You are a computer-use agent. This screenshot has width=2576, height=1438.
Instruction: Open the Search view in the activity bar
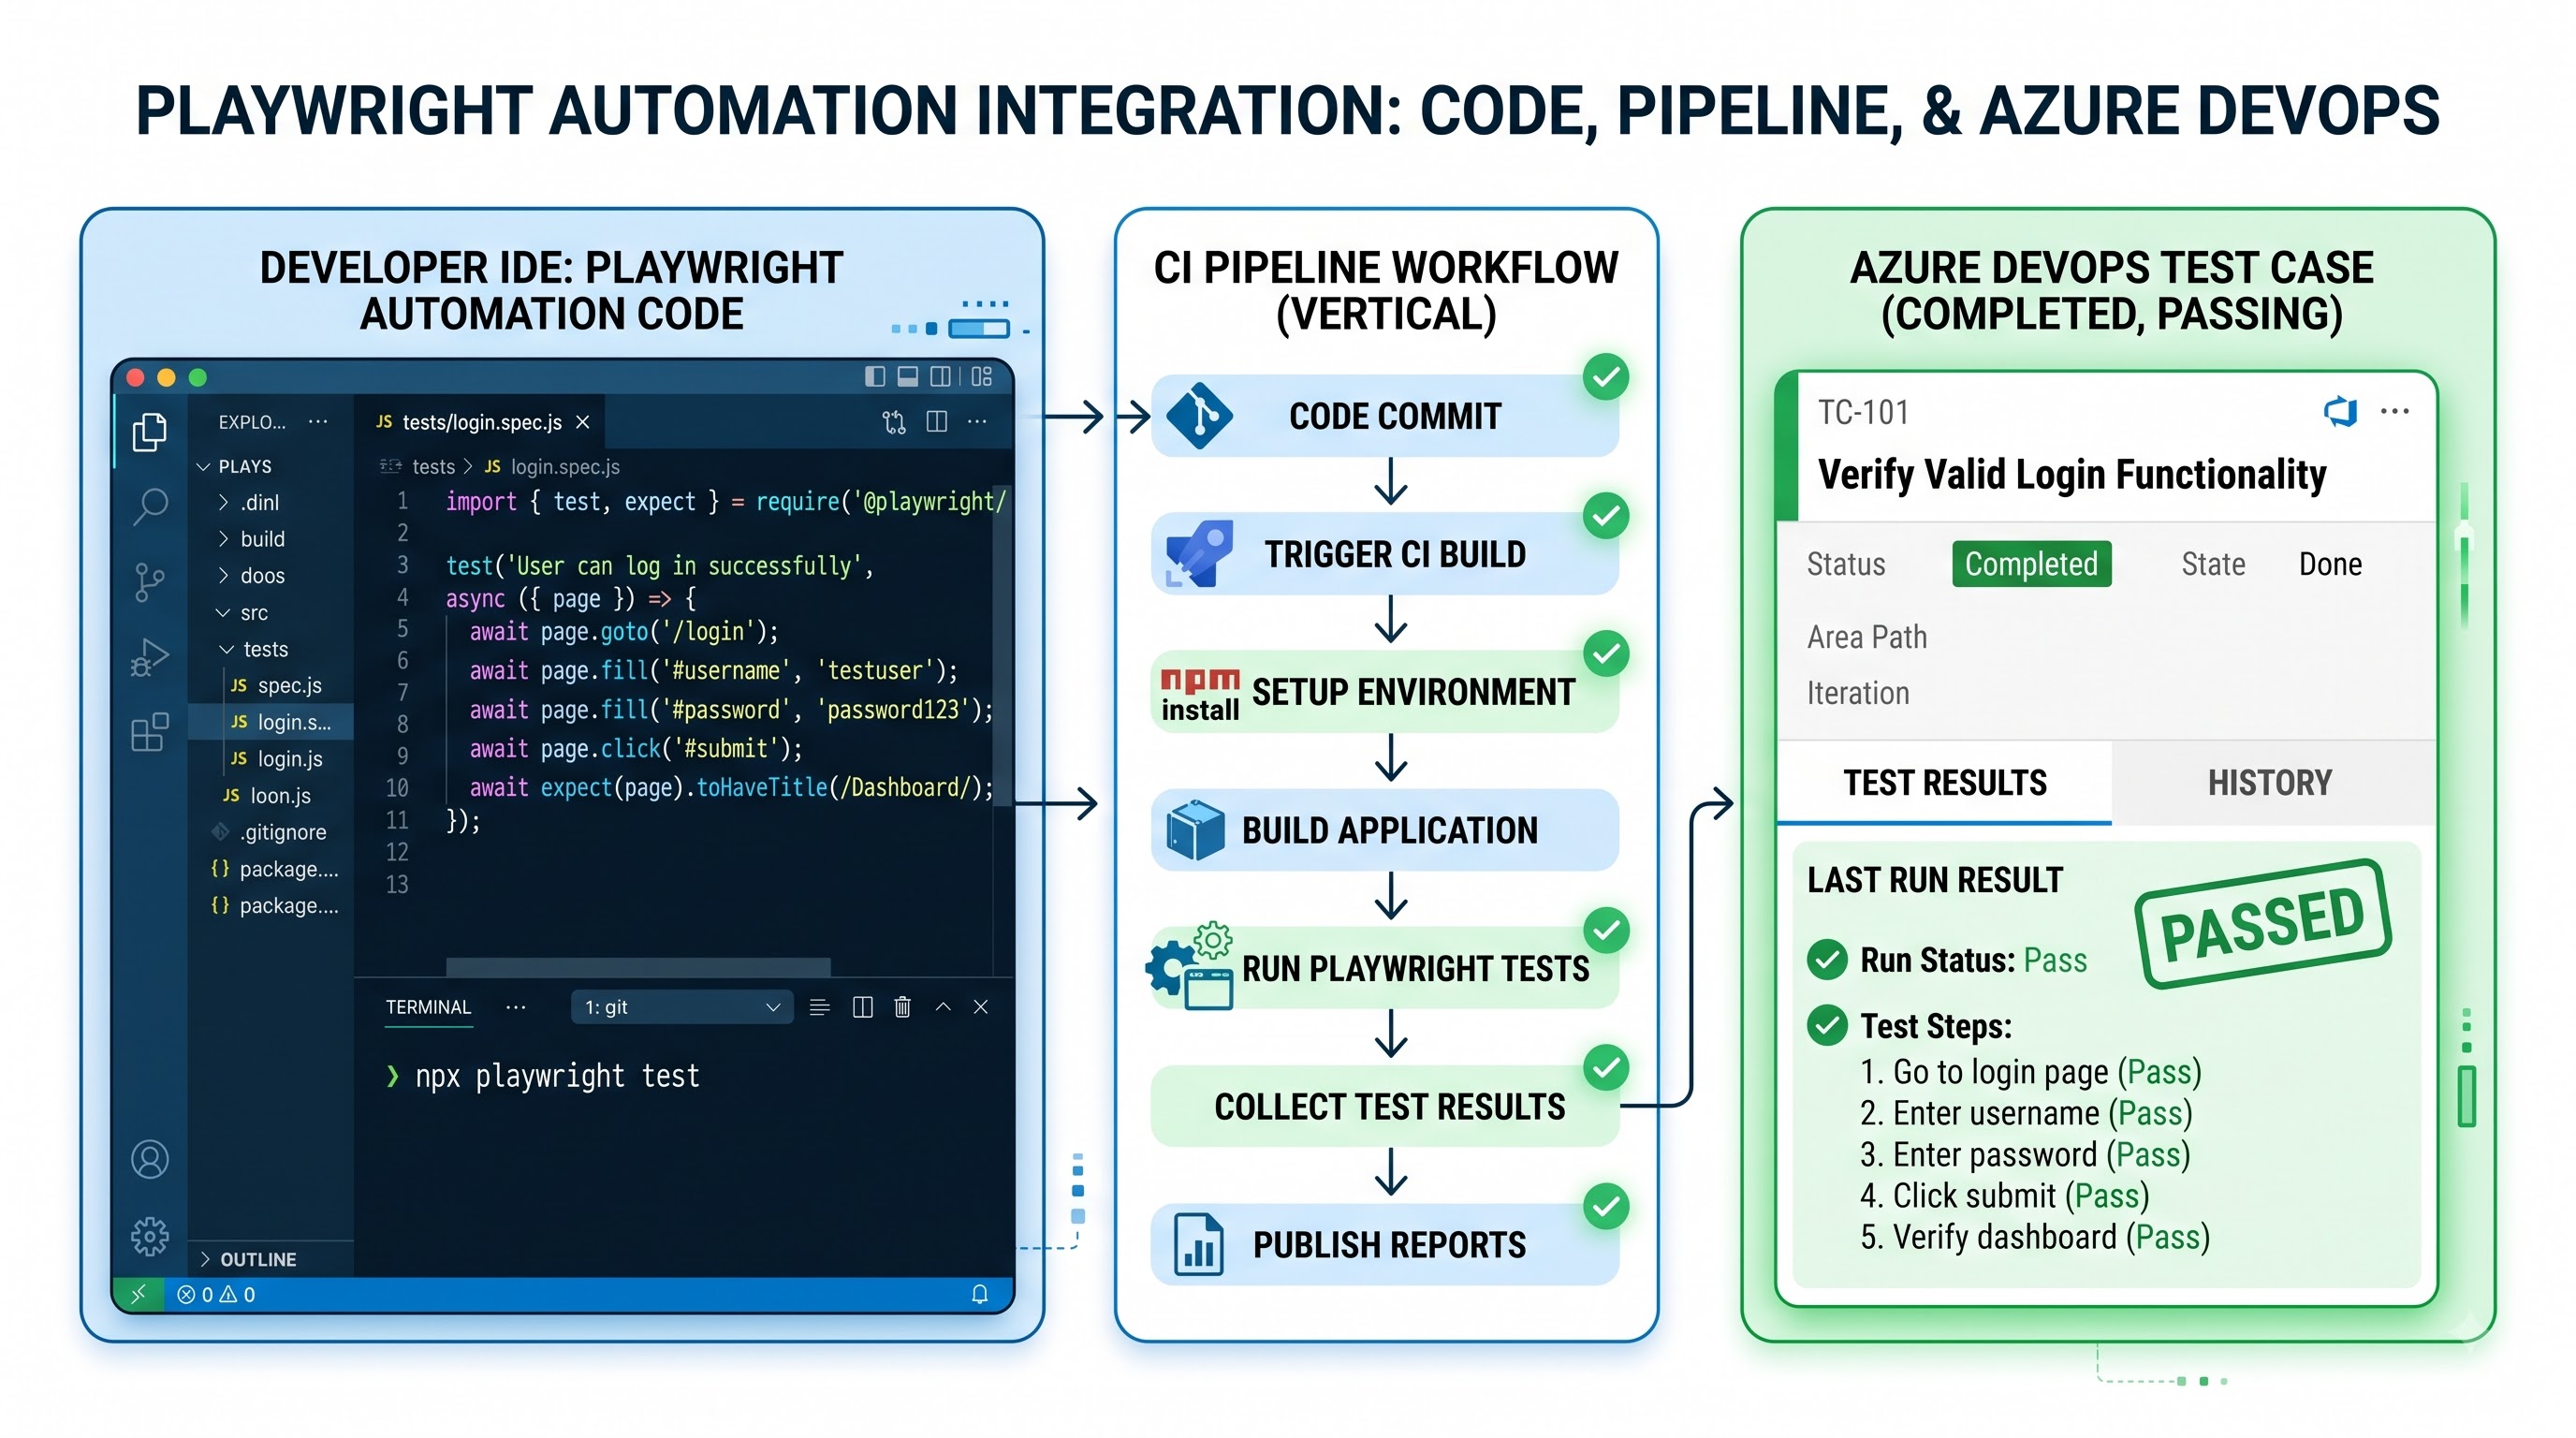click(150, 506)
